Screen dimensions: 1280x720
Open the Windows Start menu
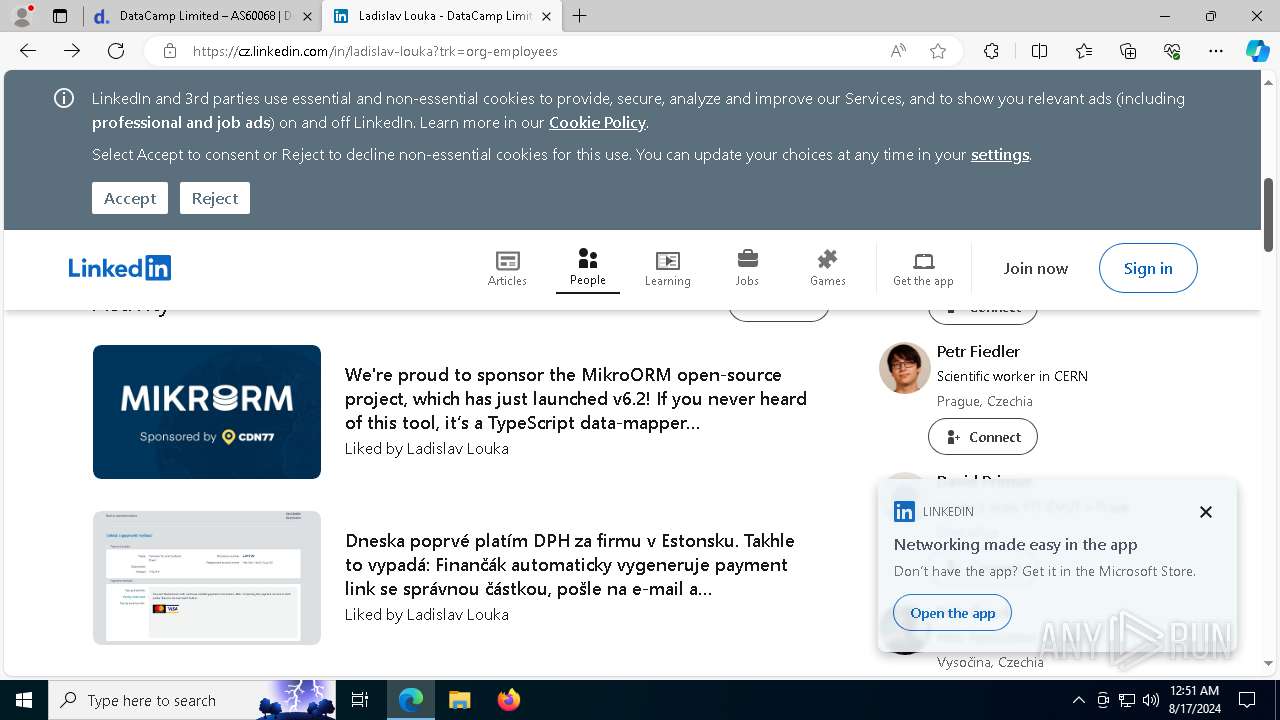(x=23, y=700)
